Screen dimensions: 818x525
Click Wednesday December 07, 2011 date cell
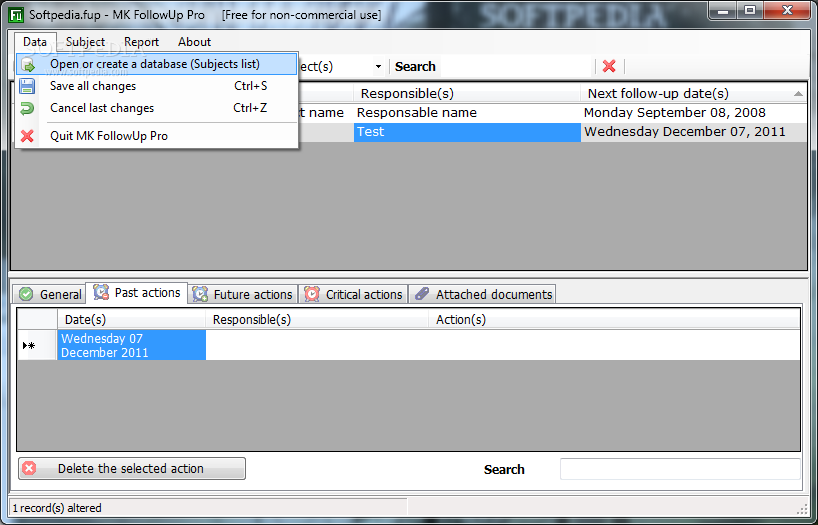pos(694,132)
